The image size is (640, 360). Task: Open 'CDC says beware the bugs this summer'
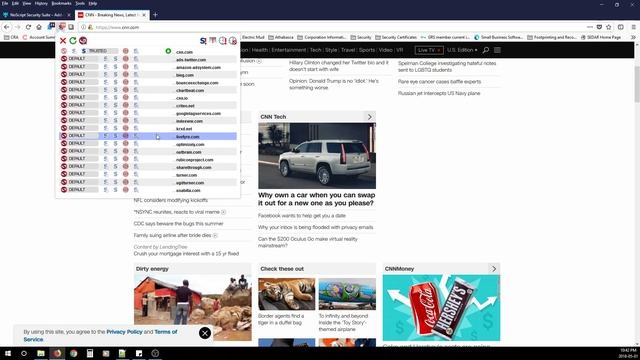(178, 224)
